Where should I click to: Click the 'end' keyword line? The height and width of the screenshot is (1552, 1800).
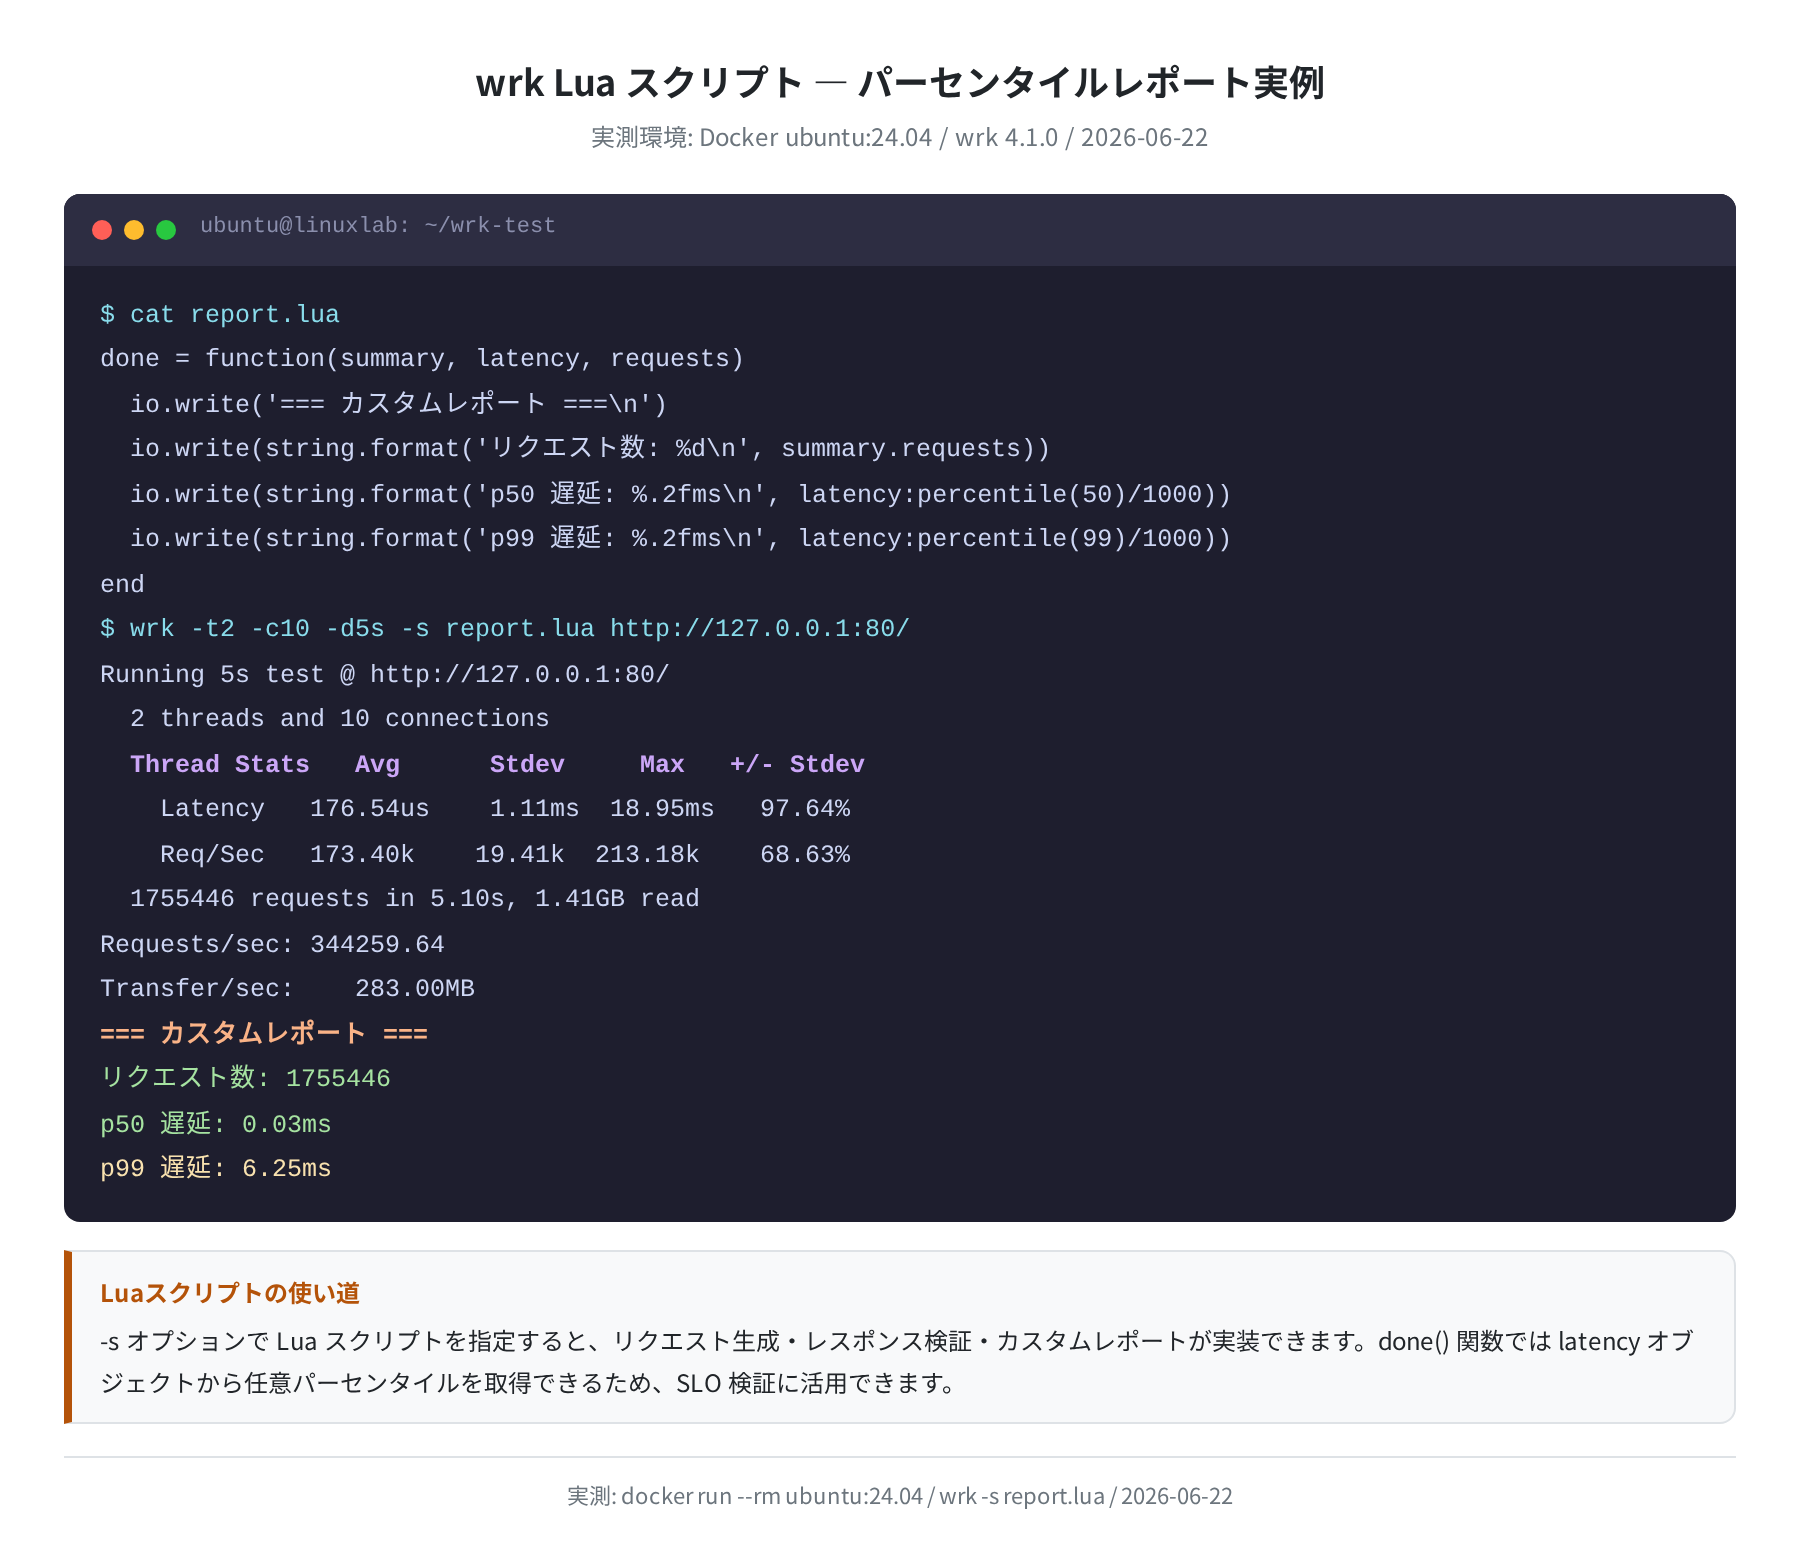pos(122,584)
